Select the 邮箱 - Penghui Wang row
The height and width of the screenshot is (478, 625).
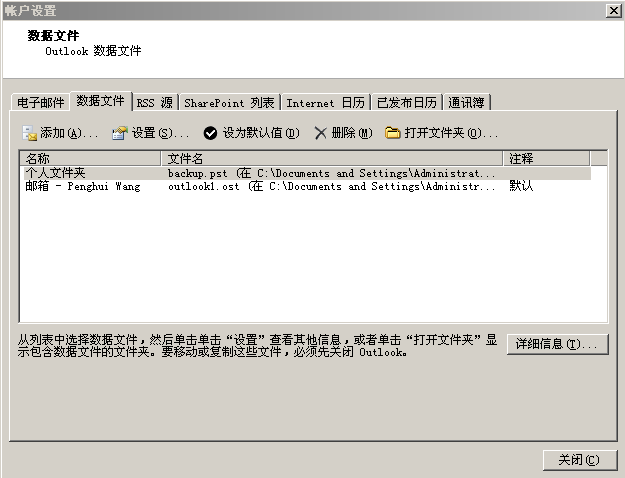306,186
